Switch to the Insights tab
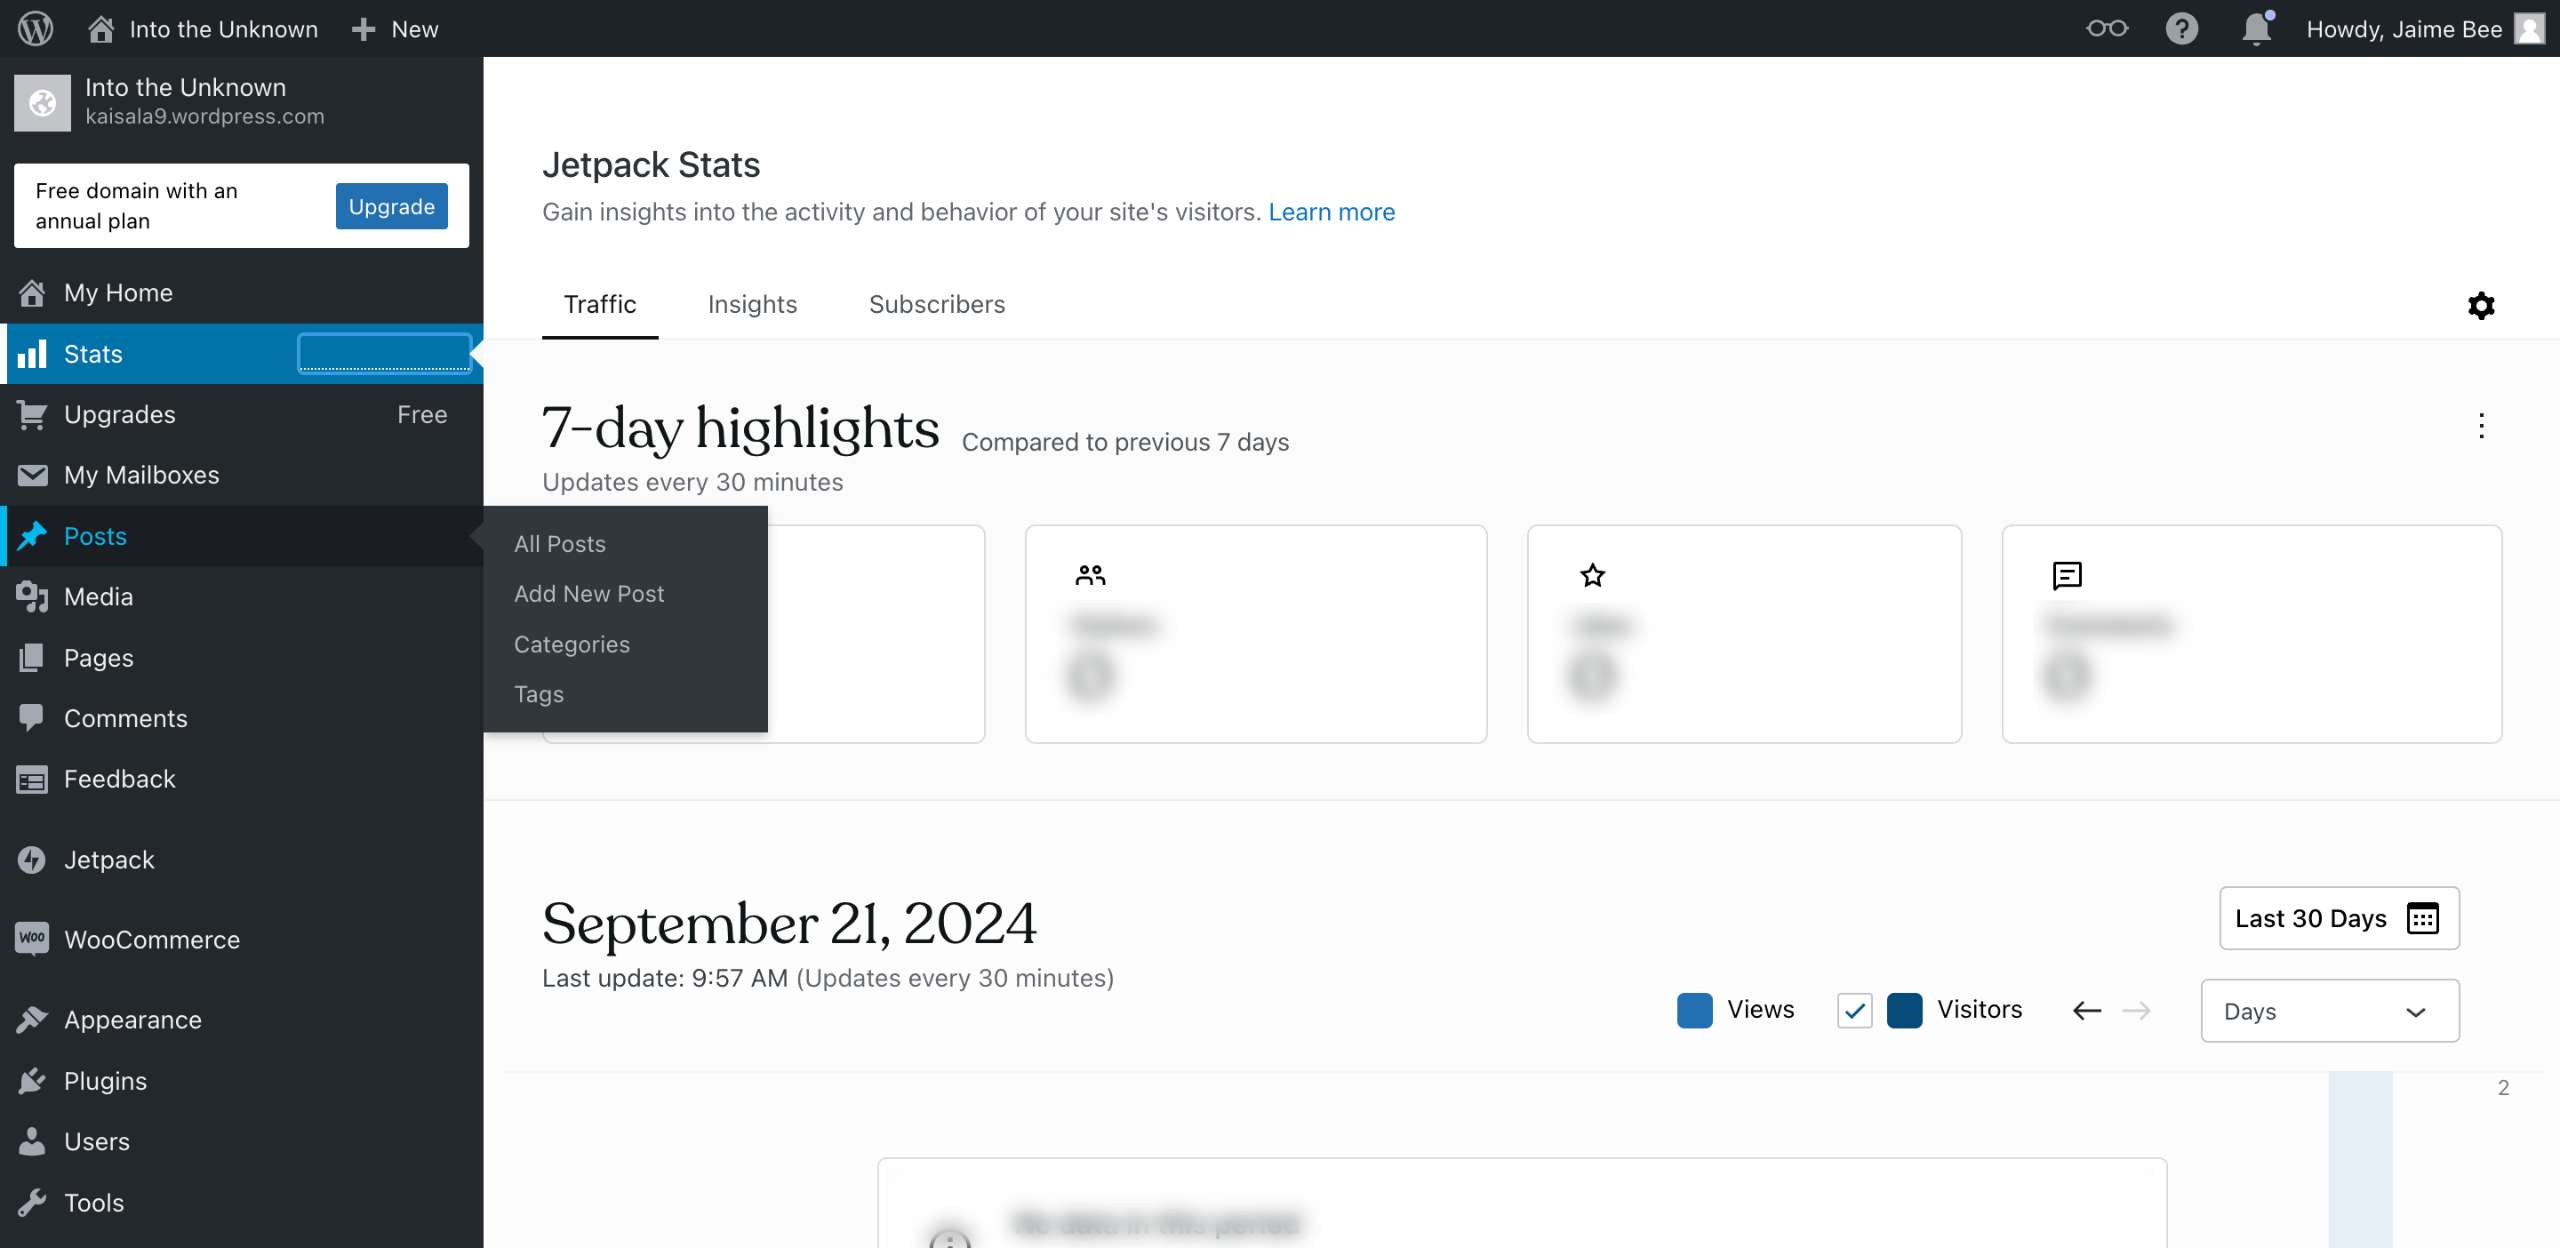2560x1248 pixels. tap(752, 304)
